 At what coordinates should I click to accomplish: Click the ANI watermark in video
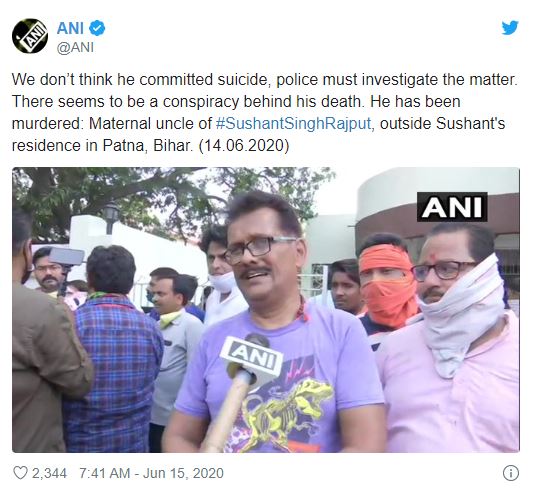click(x=452, y=207)
